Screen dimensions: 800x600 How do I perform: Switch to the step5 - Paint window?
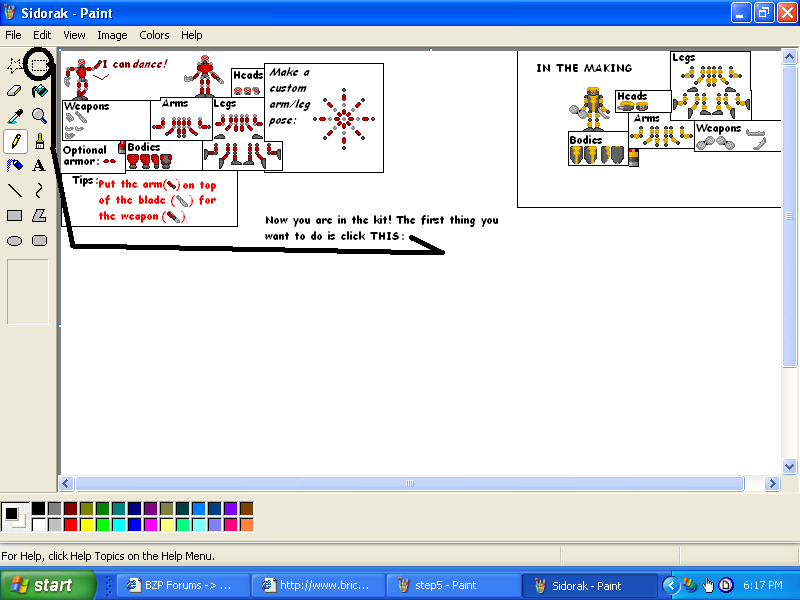click(x=454, y=585)
